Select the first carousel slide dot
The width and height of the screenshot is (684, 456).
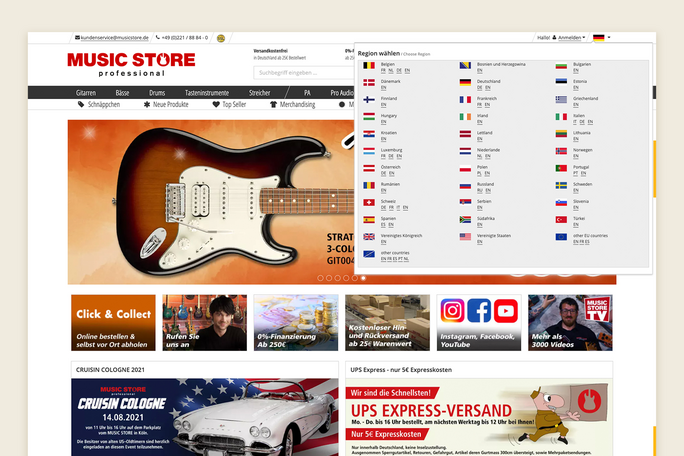320,278
